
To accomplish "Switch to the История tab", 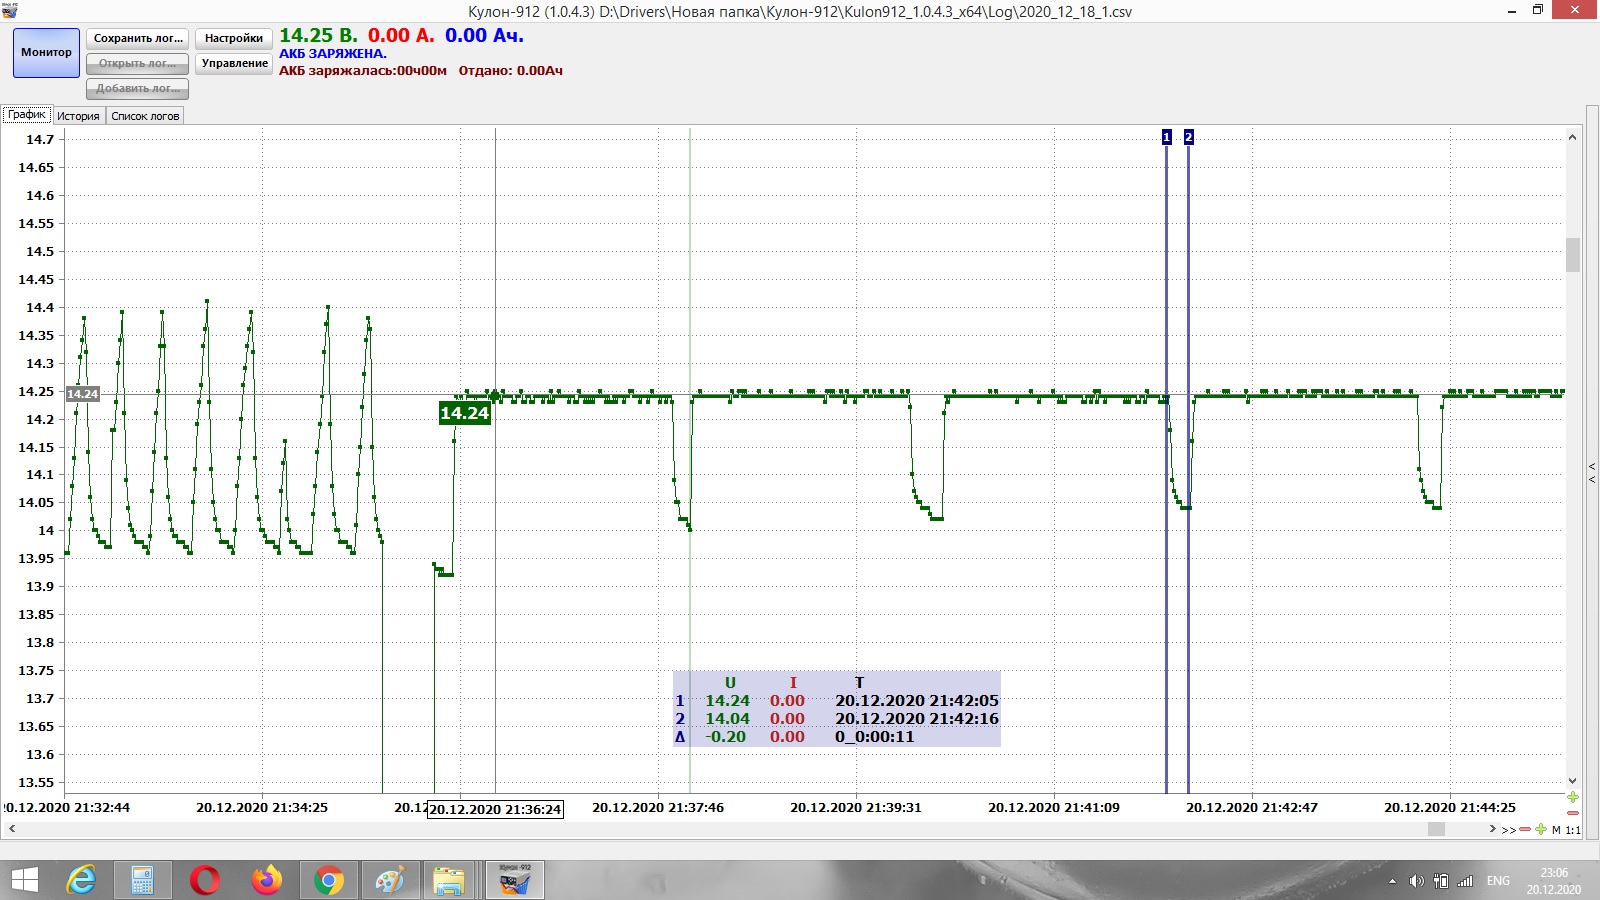I will (x=78, y=116).
